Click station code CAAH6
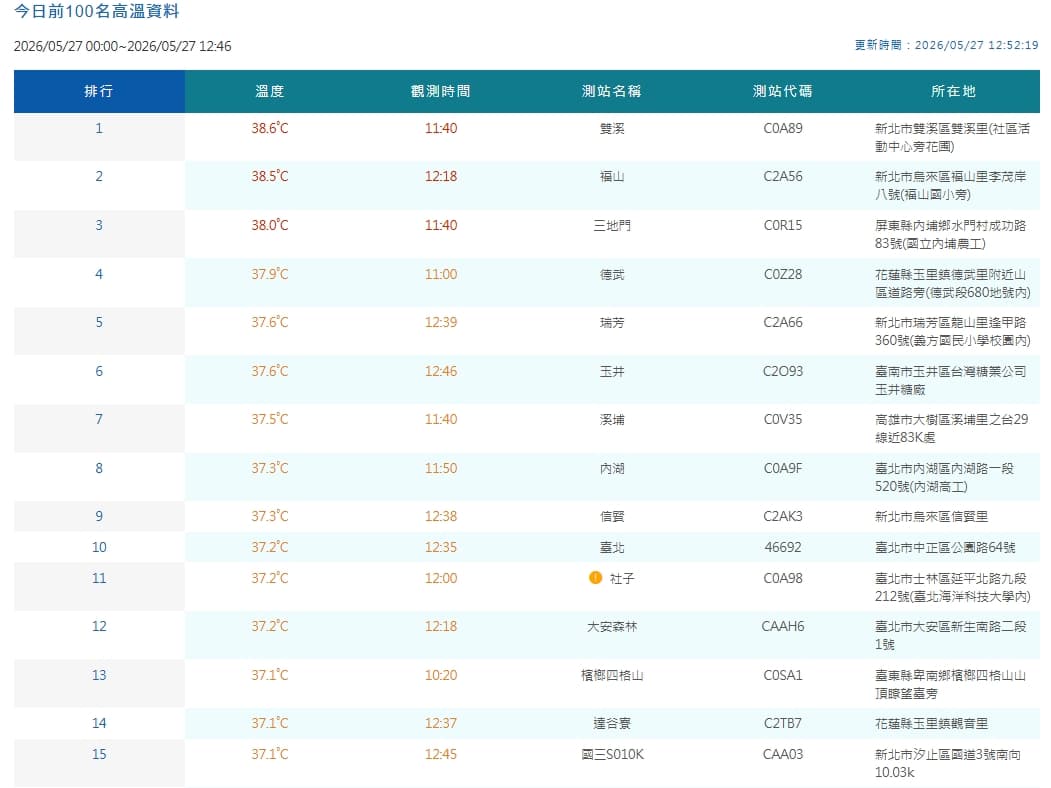The width and height of the screenshot is (1051, 788). point(783,627)
